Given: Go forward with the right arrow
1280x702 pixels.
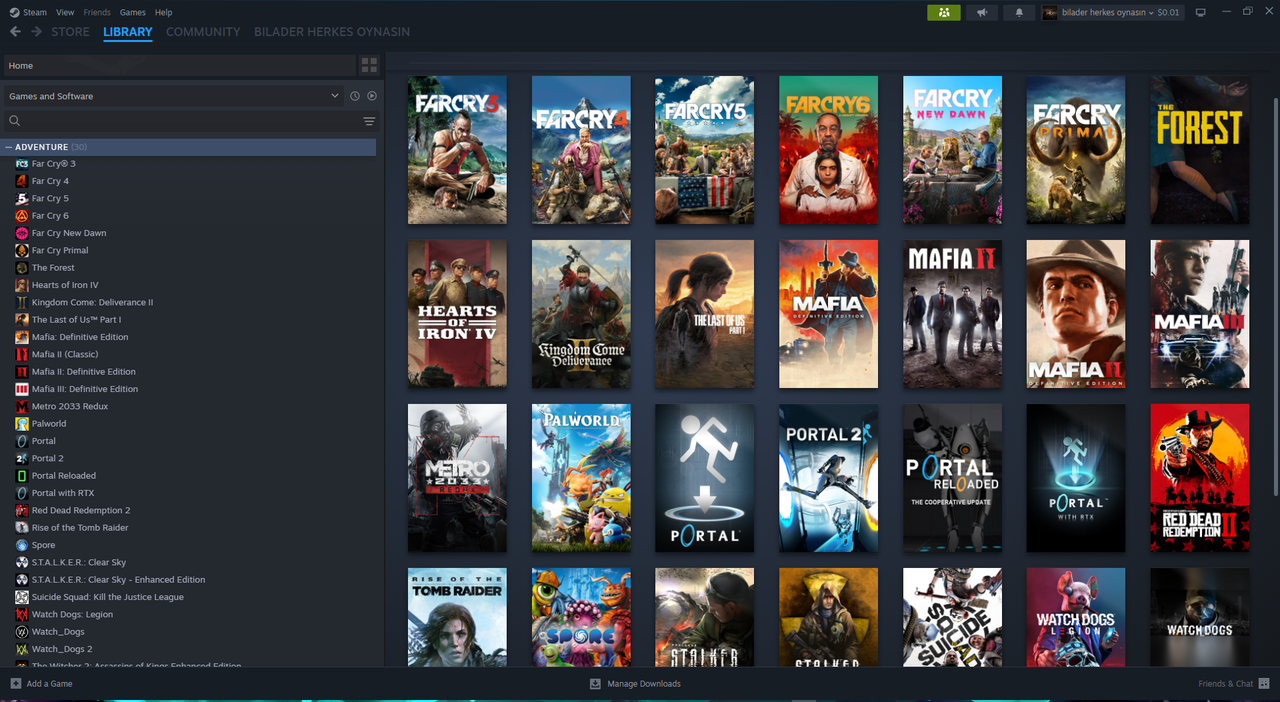Looking at the screenshot, I should point(37,32).
